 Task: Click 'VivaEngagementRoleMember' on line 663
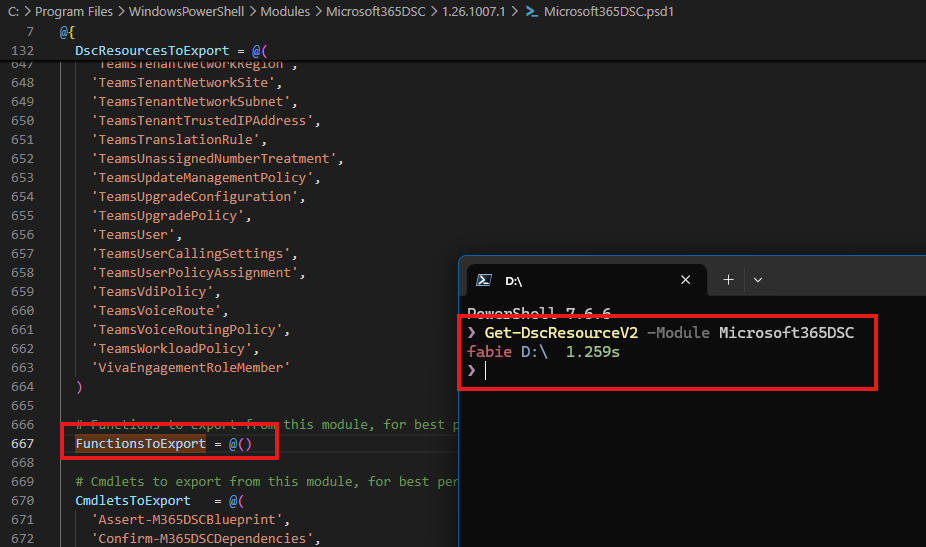191,367
